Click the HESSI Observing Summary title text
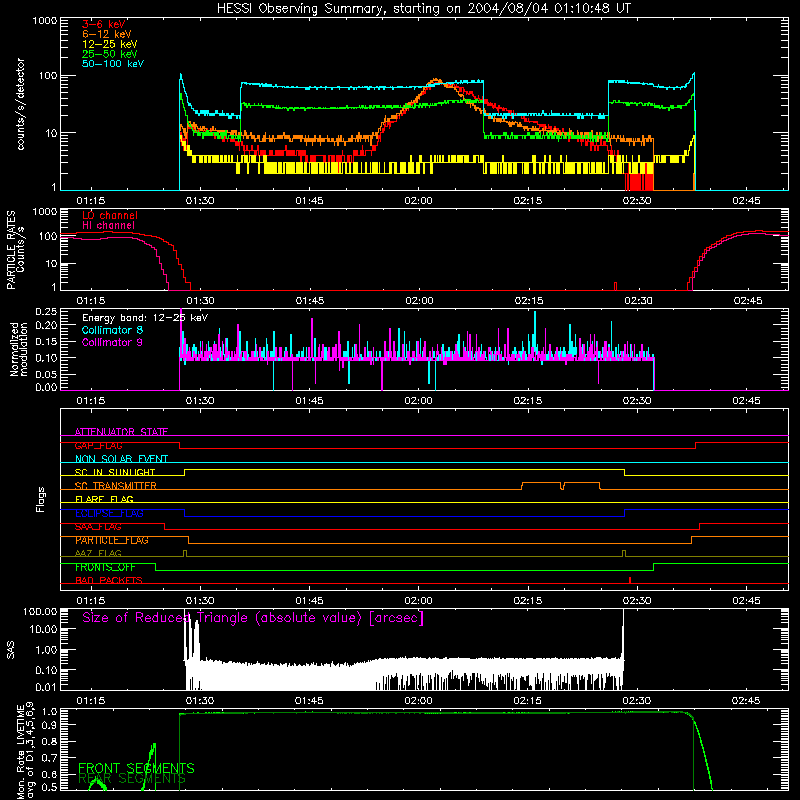Image resolution: width=800 pixels, height=800 pixels. [x=423, y=8]
